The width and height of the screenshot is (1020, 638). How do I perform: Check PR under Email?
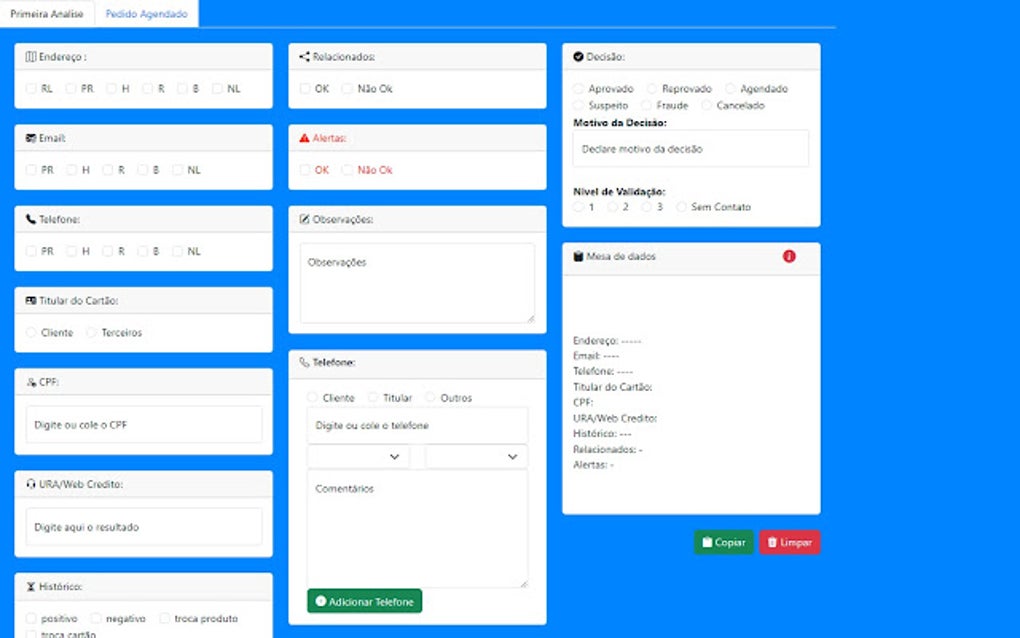(x=31, y=170)
